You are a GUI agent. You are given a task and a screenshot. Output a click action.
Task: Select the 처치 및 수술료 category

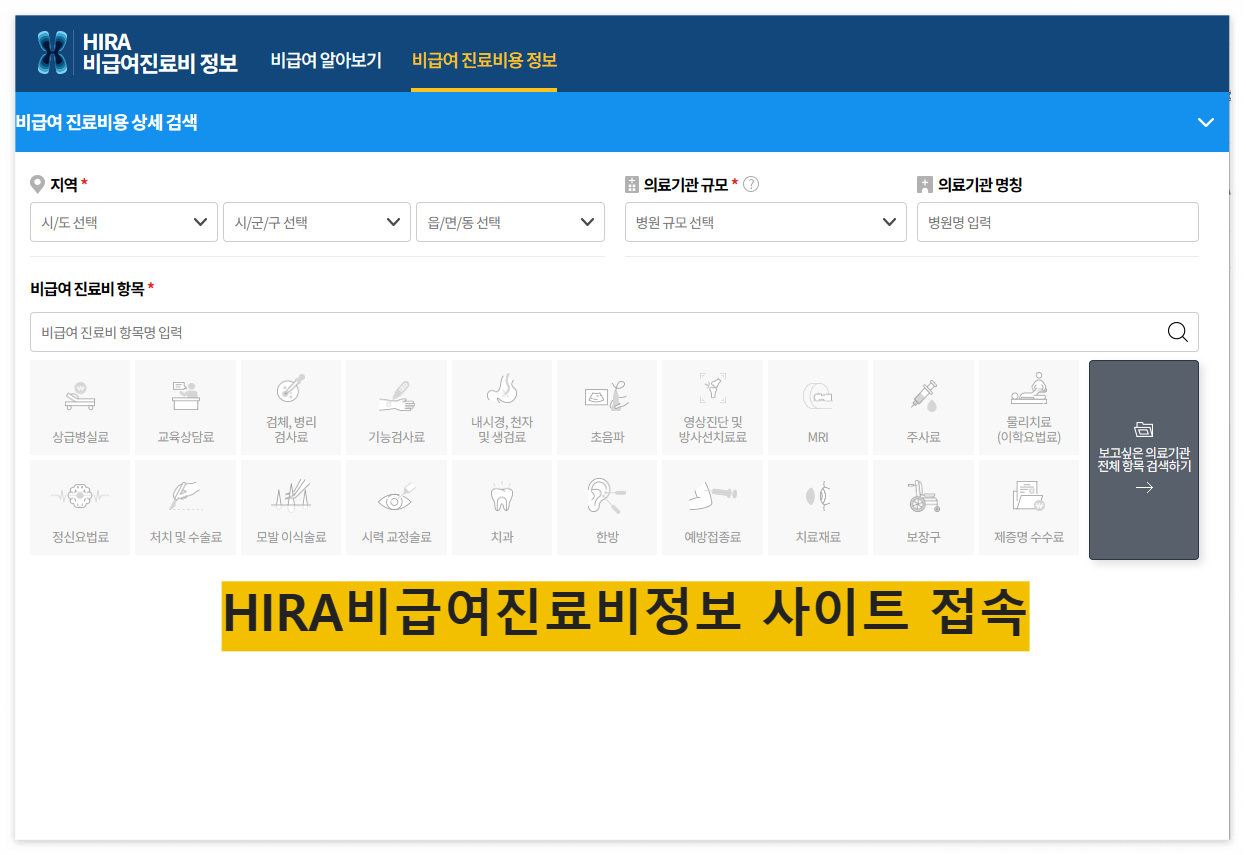click(x=185, y=508)
